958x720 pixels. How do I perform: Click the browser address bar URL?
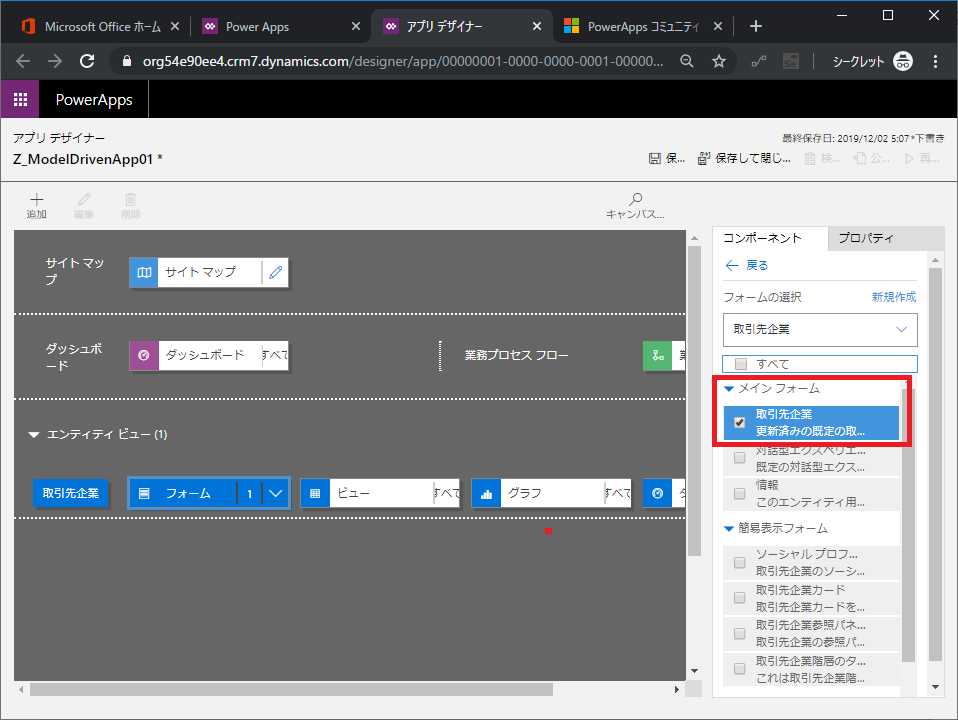click(403, 61)
